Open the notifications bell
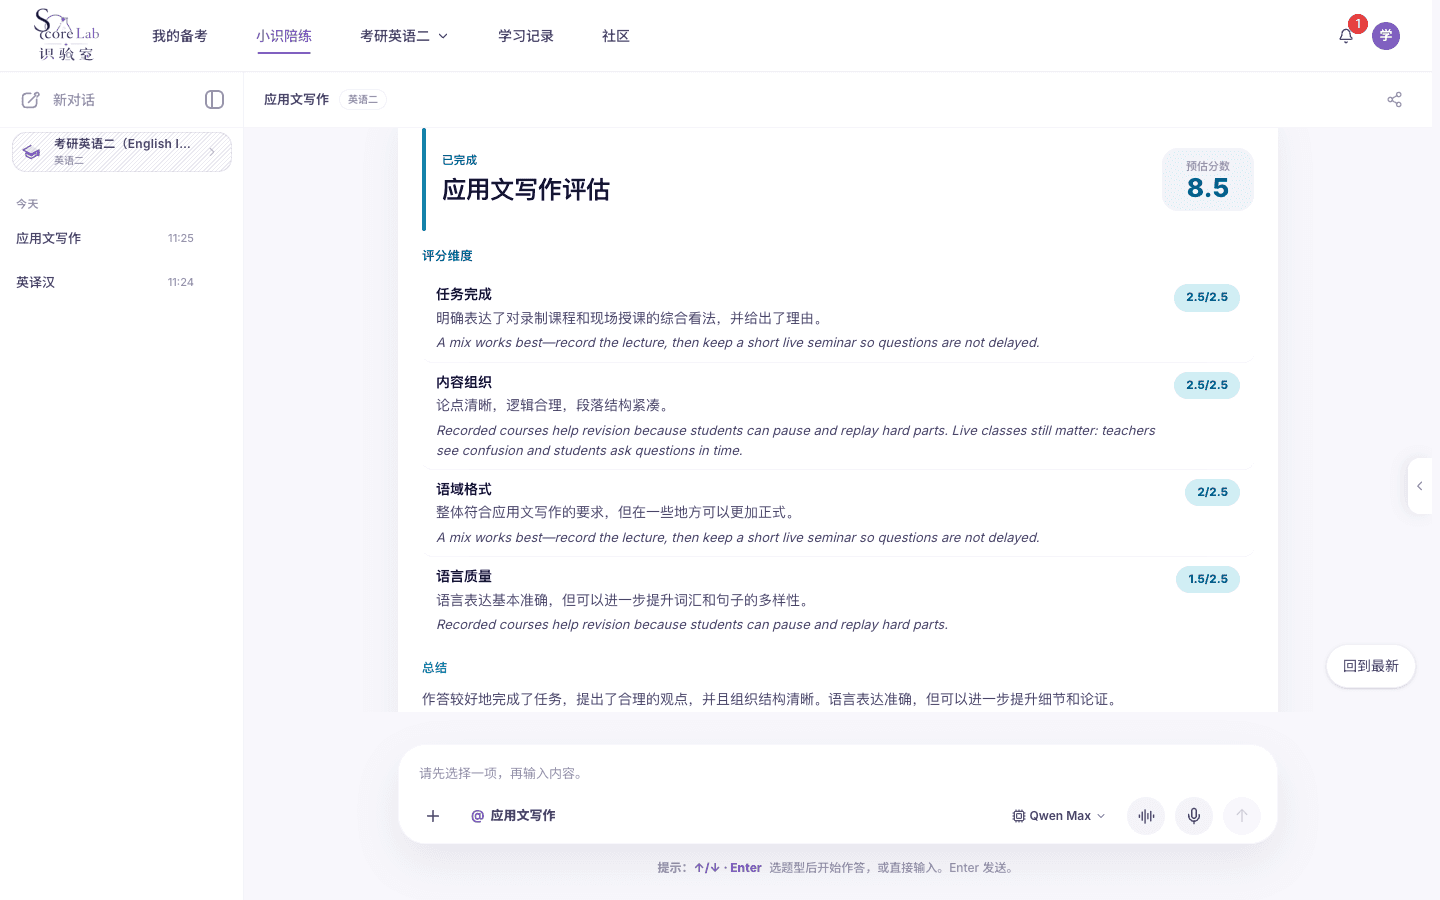This screenshot has width=1440, height=900. (x=1346, y=36)
